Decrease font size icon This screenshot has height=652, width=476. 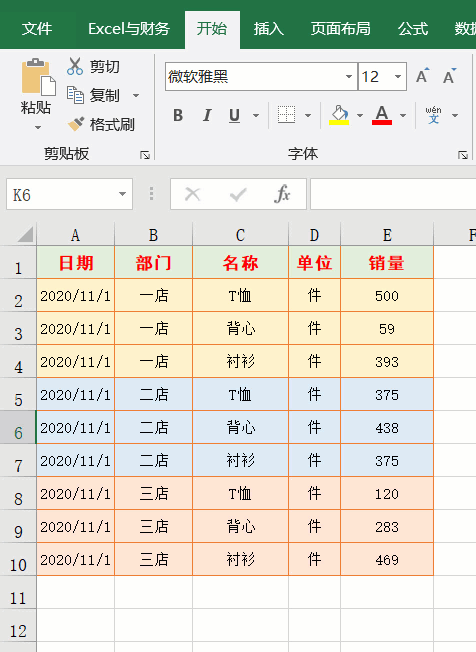tap(449, 76)
